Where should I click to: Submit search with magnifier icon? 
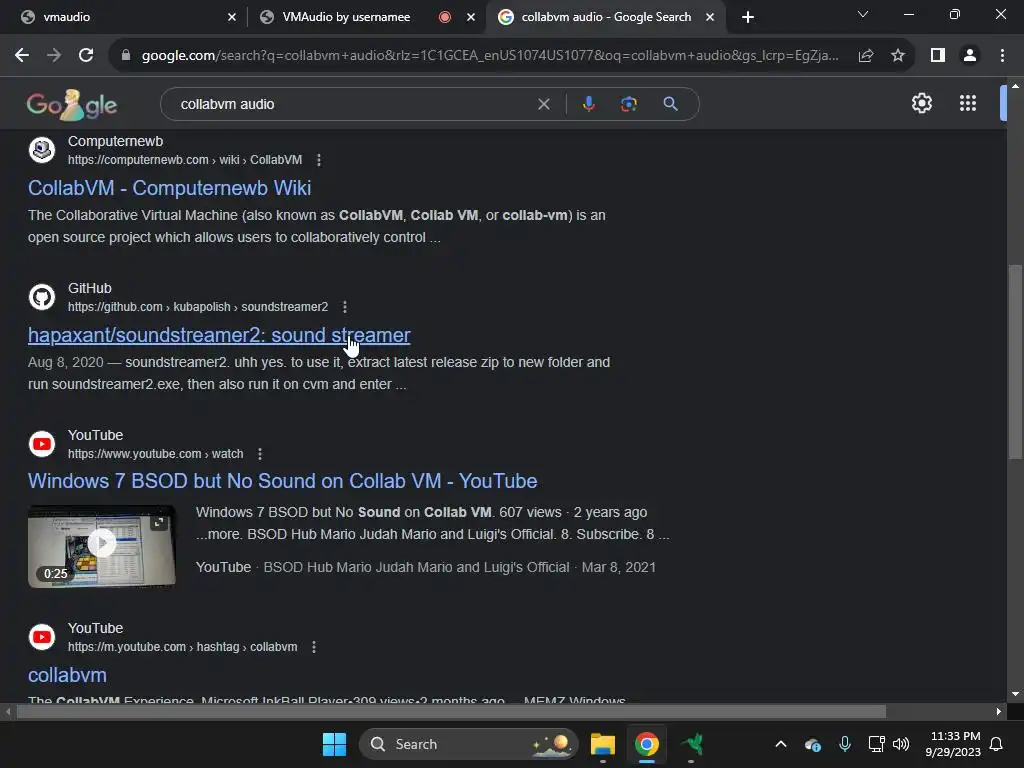pyautogui.click(x=670, y=104)
